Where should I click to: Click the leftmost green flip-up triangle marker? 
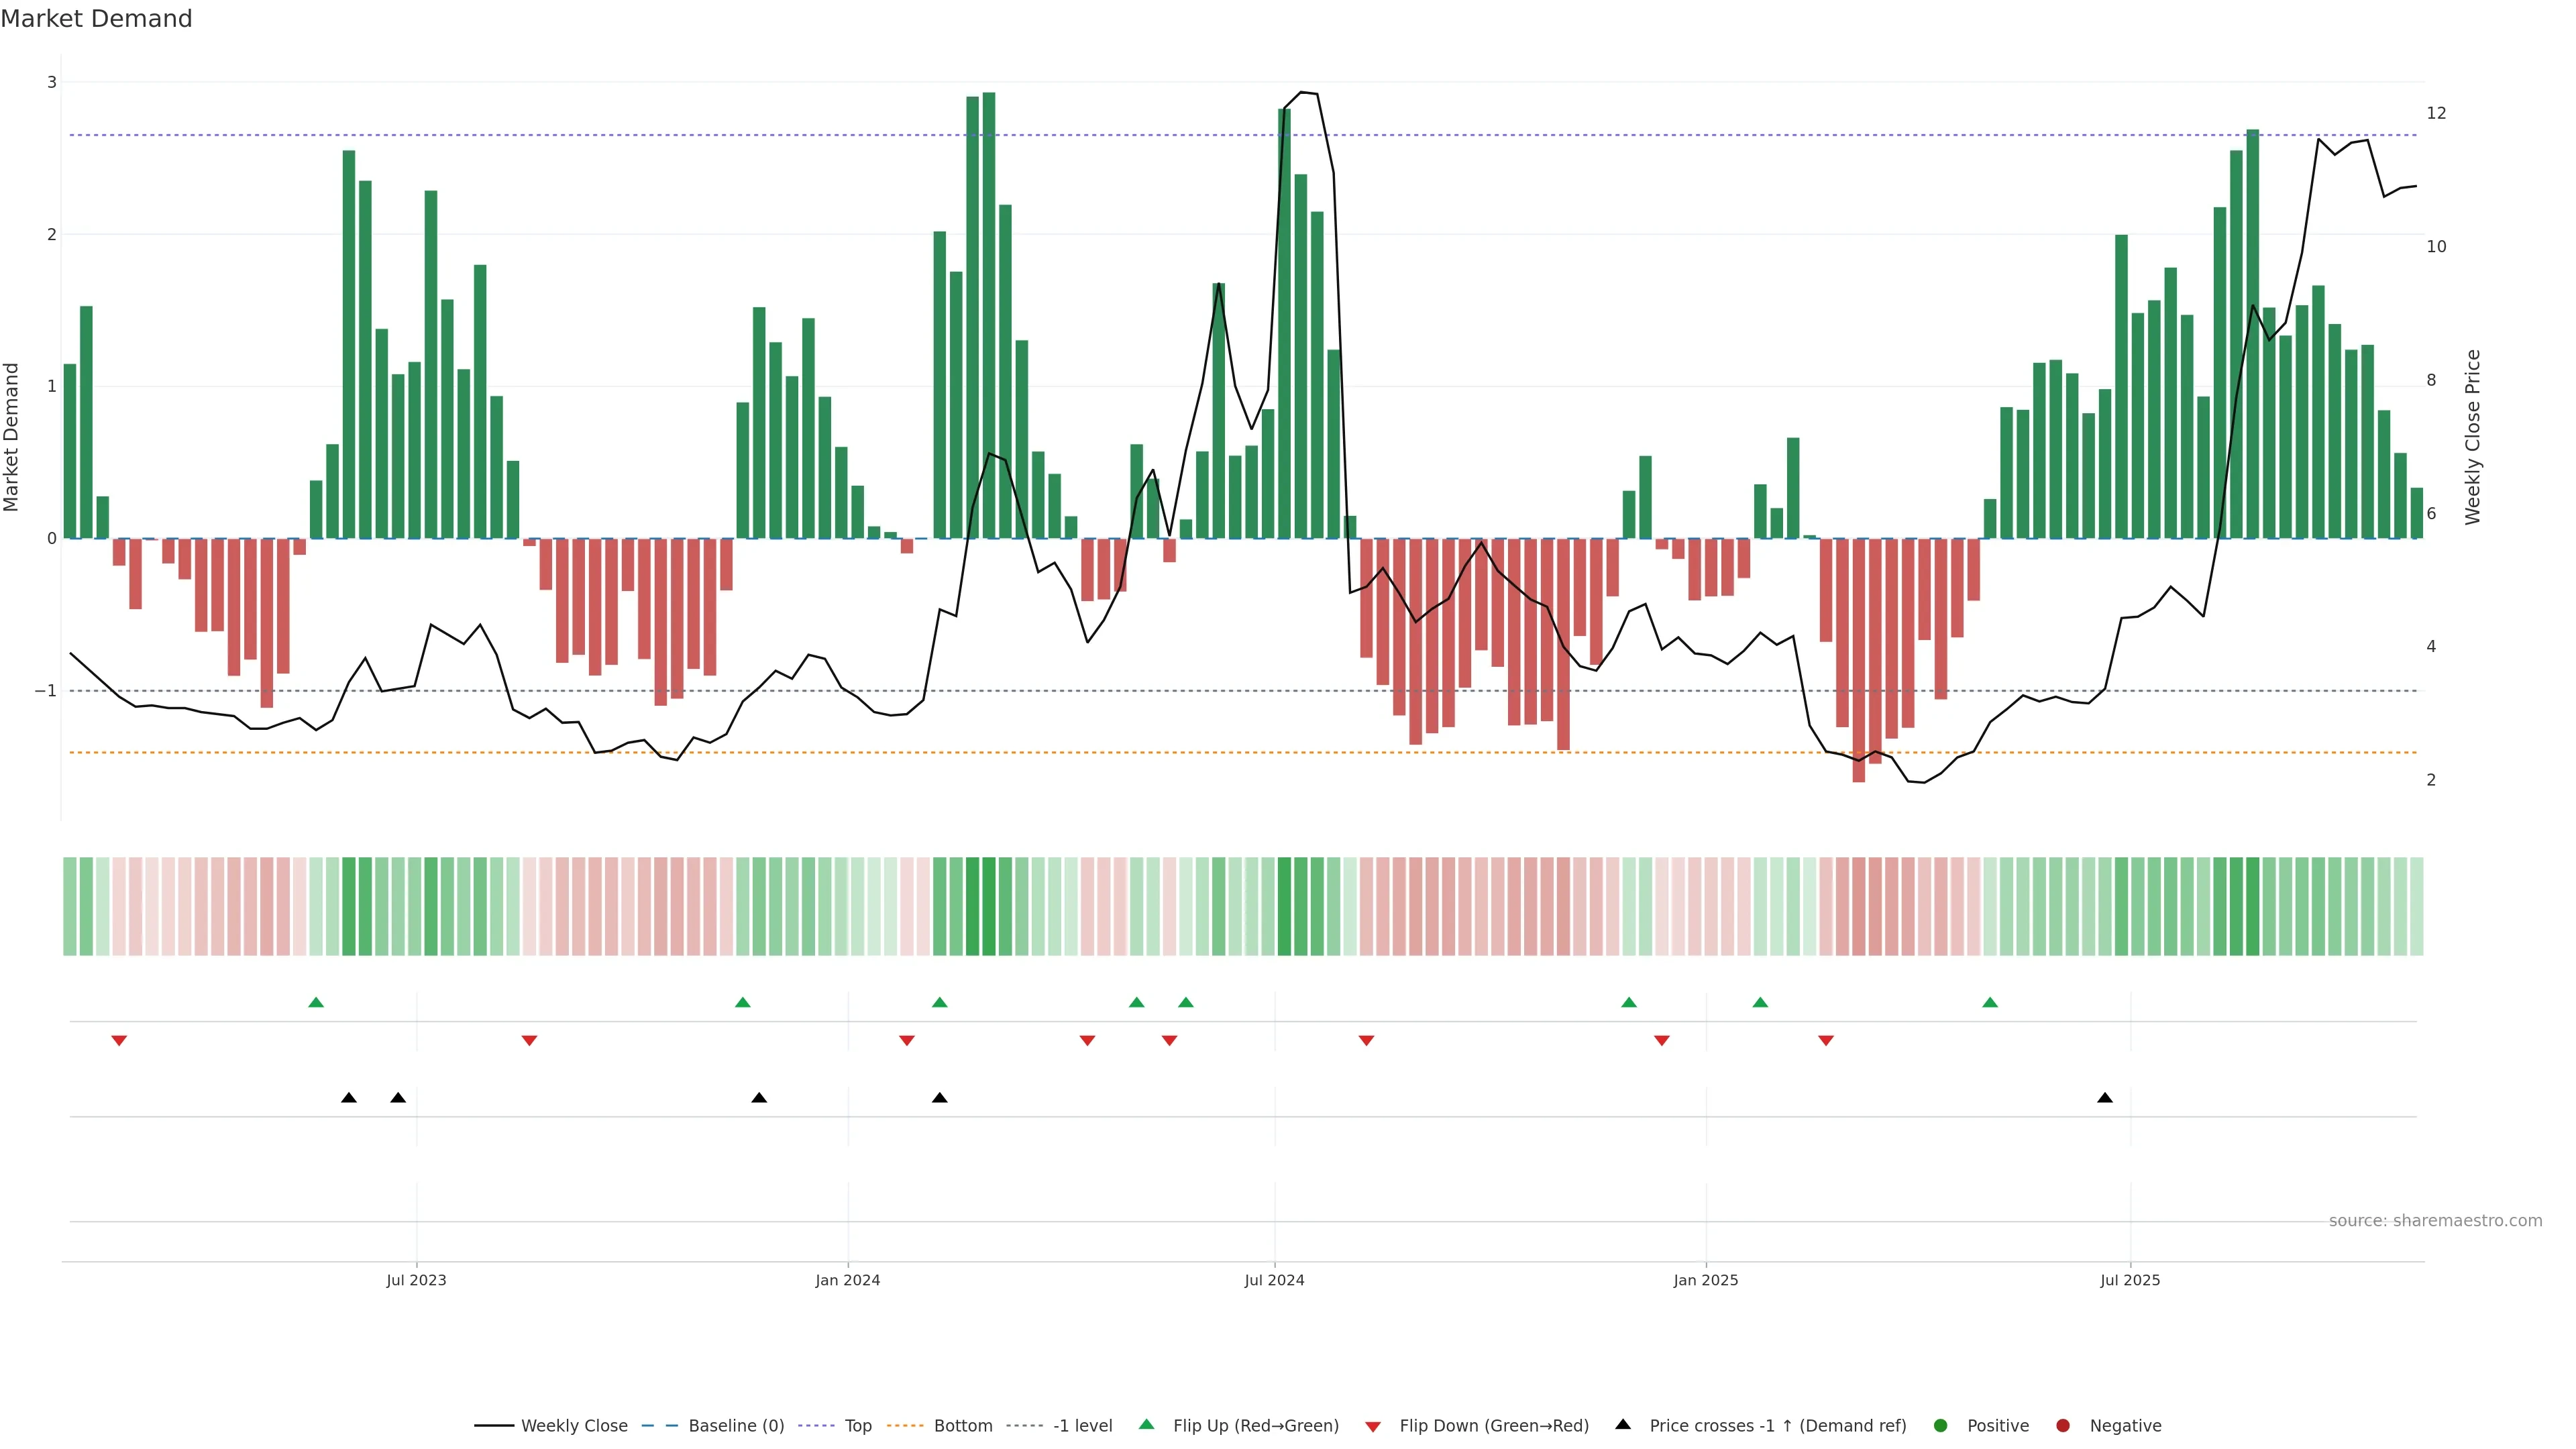pos(316,1003)
